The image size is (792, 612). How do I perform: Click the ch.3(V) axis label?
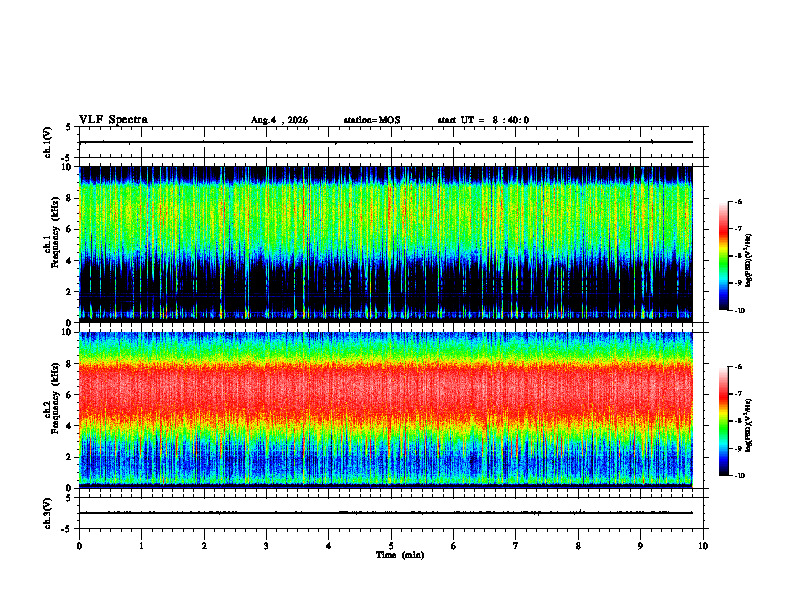(48, 513)
